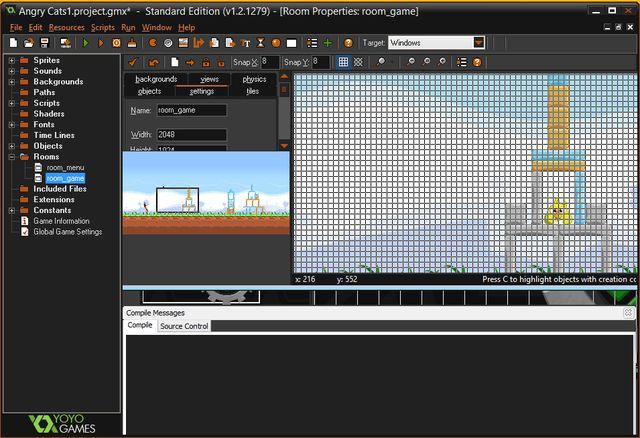
Task: Select the Compile tab
Action: pyautogui.click(x=140, y=325)
